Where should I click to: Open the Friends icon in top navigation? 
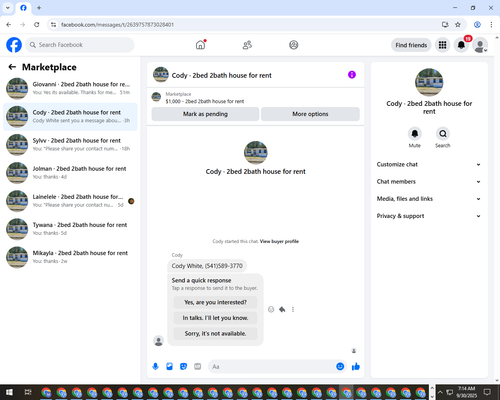pyautogui.click(x=247, y=45)
